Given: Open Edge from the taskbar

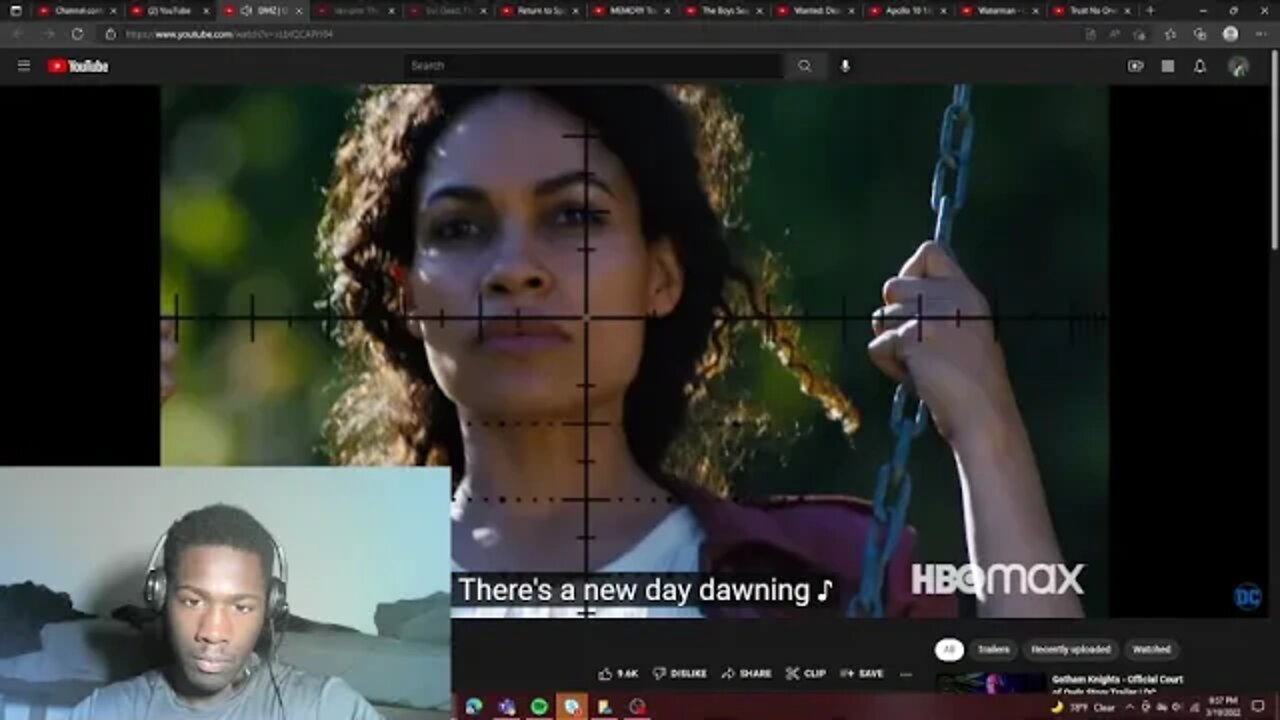Looking at the screenshot, I should (474, 707).
